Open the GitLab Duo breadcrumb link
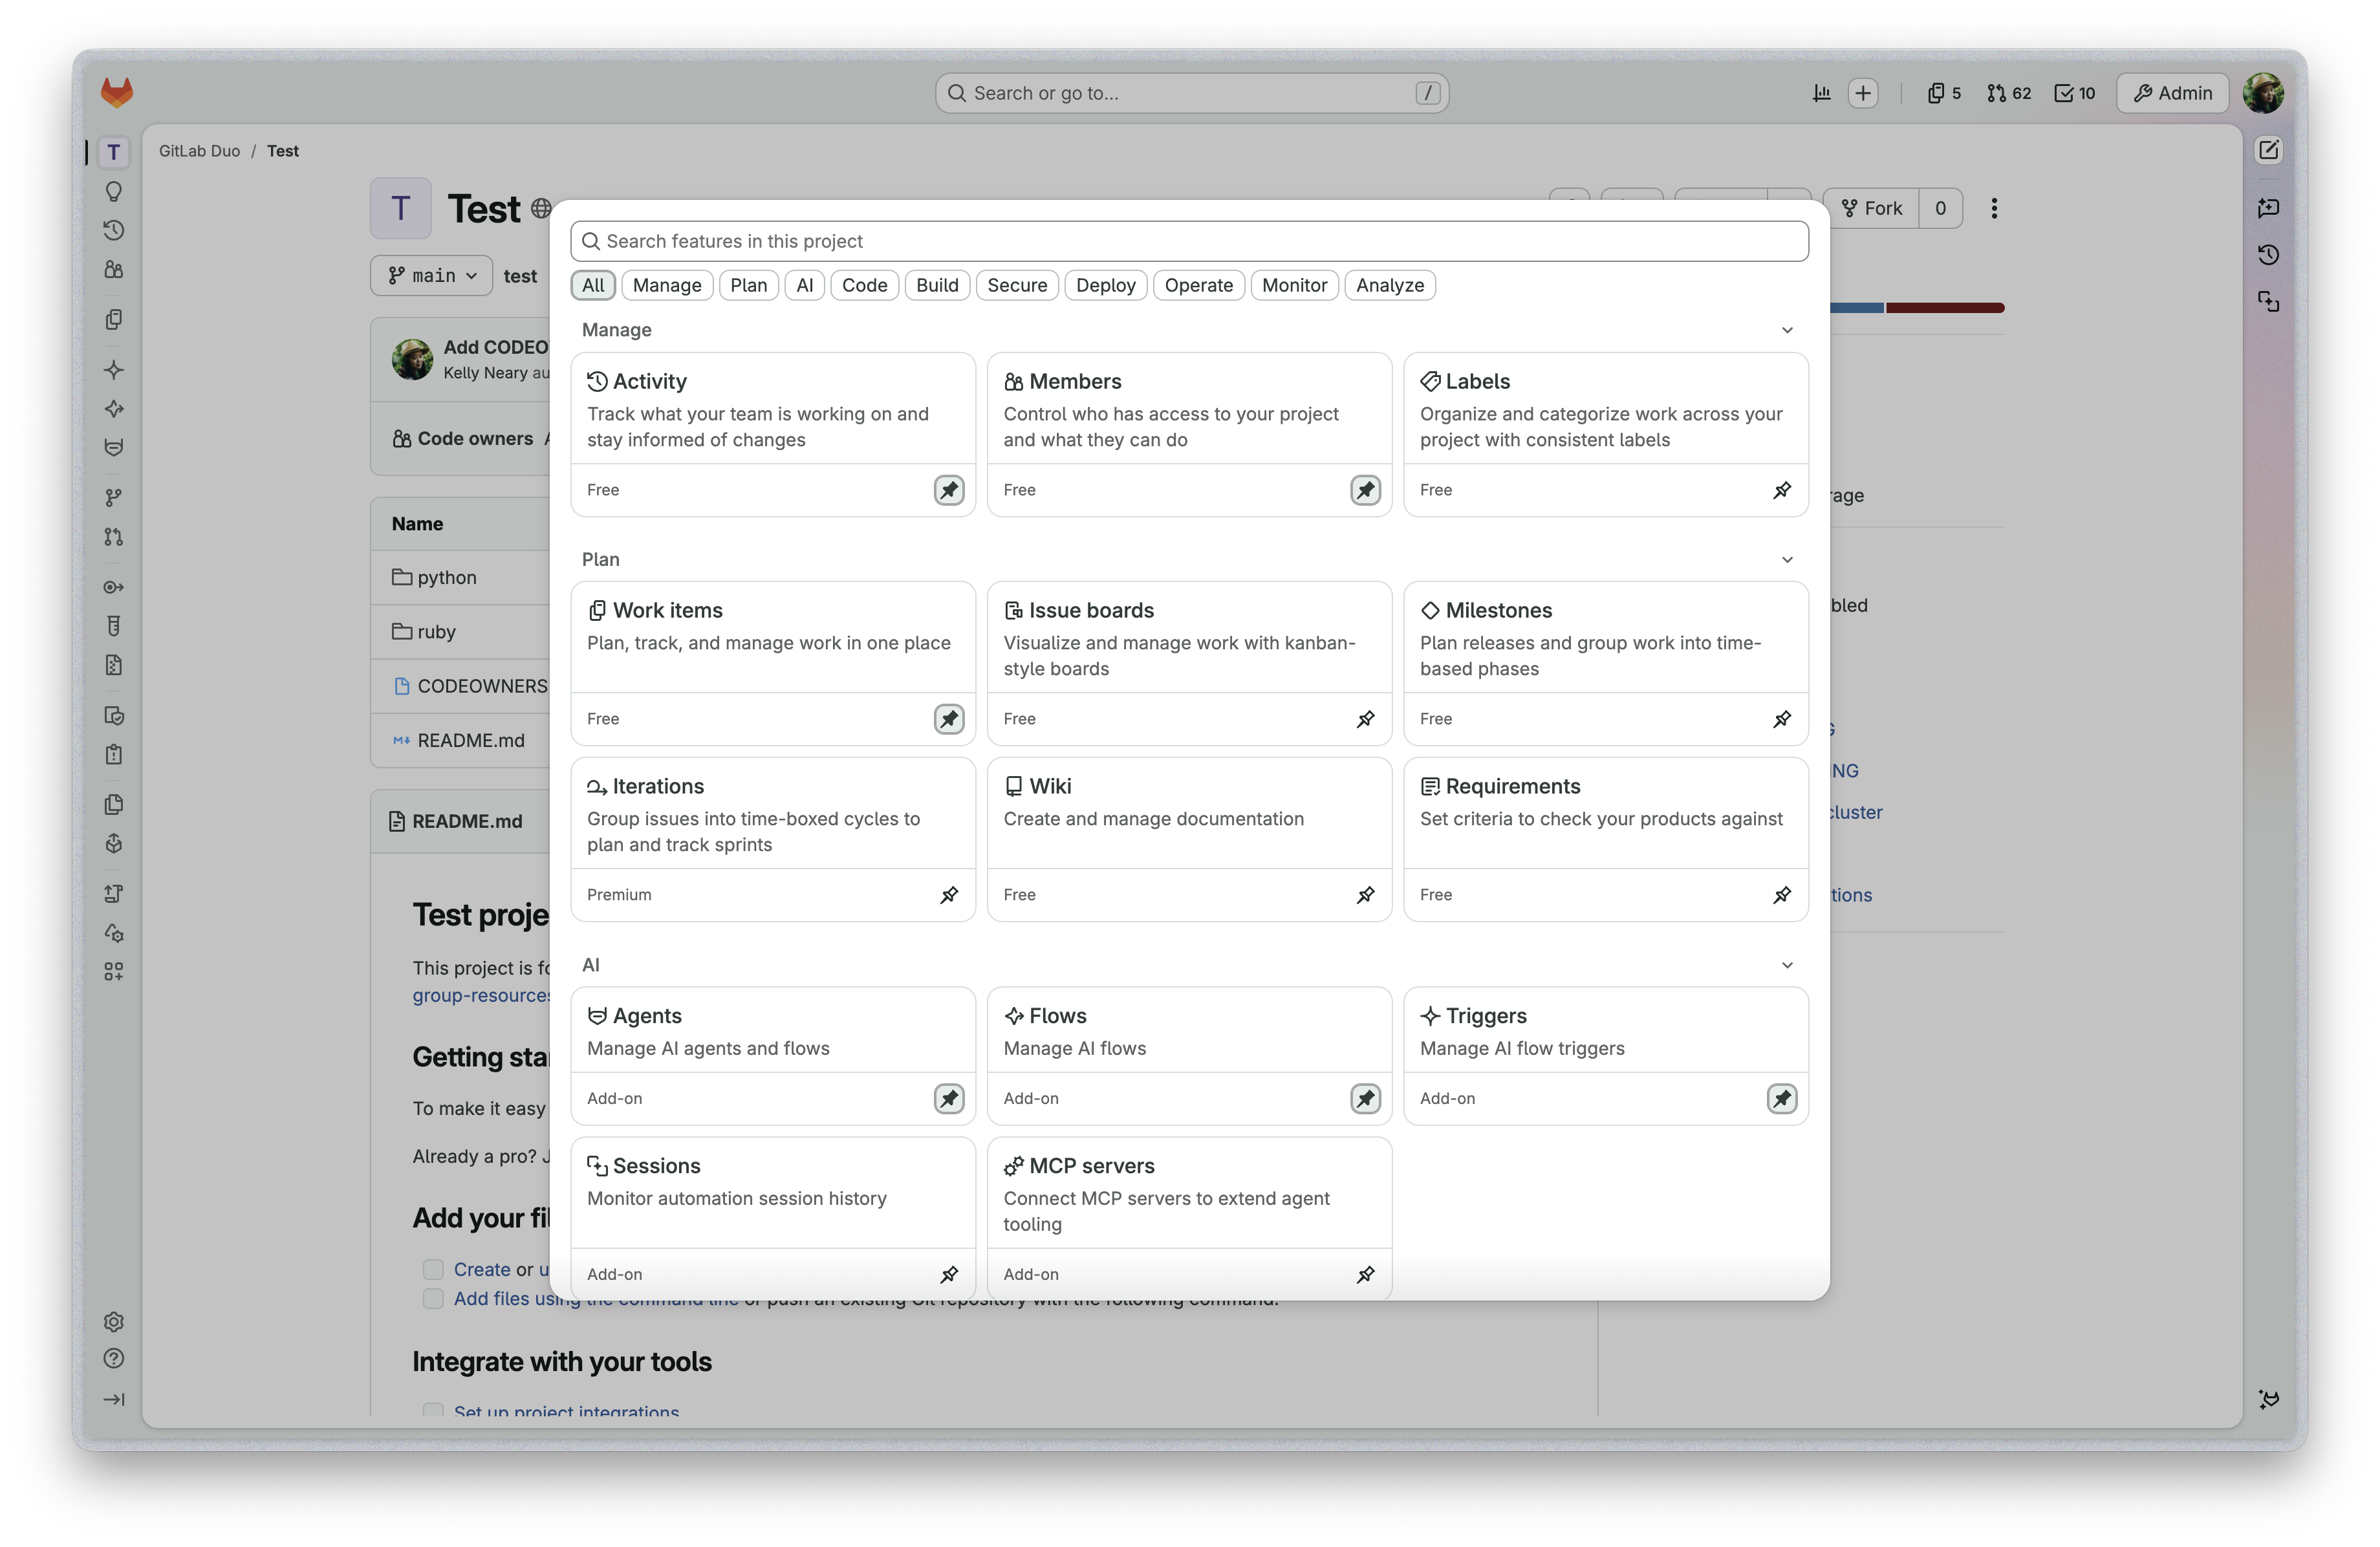 click(199, 151)
